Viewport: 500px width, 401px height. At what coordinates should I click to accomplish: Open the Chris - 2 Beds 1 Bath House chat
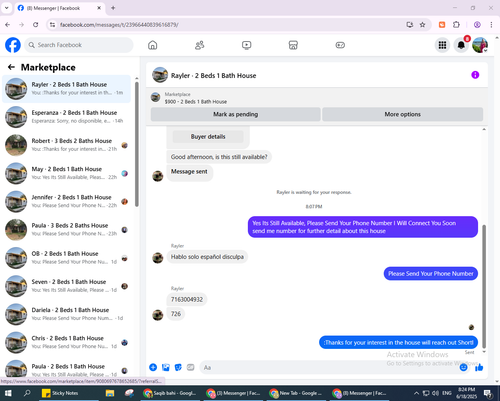(66, 342)
